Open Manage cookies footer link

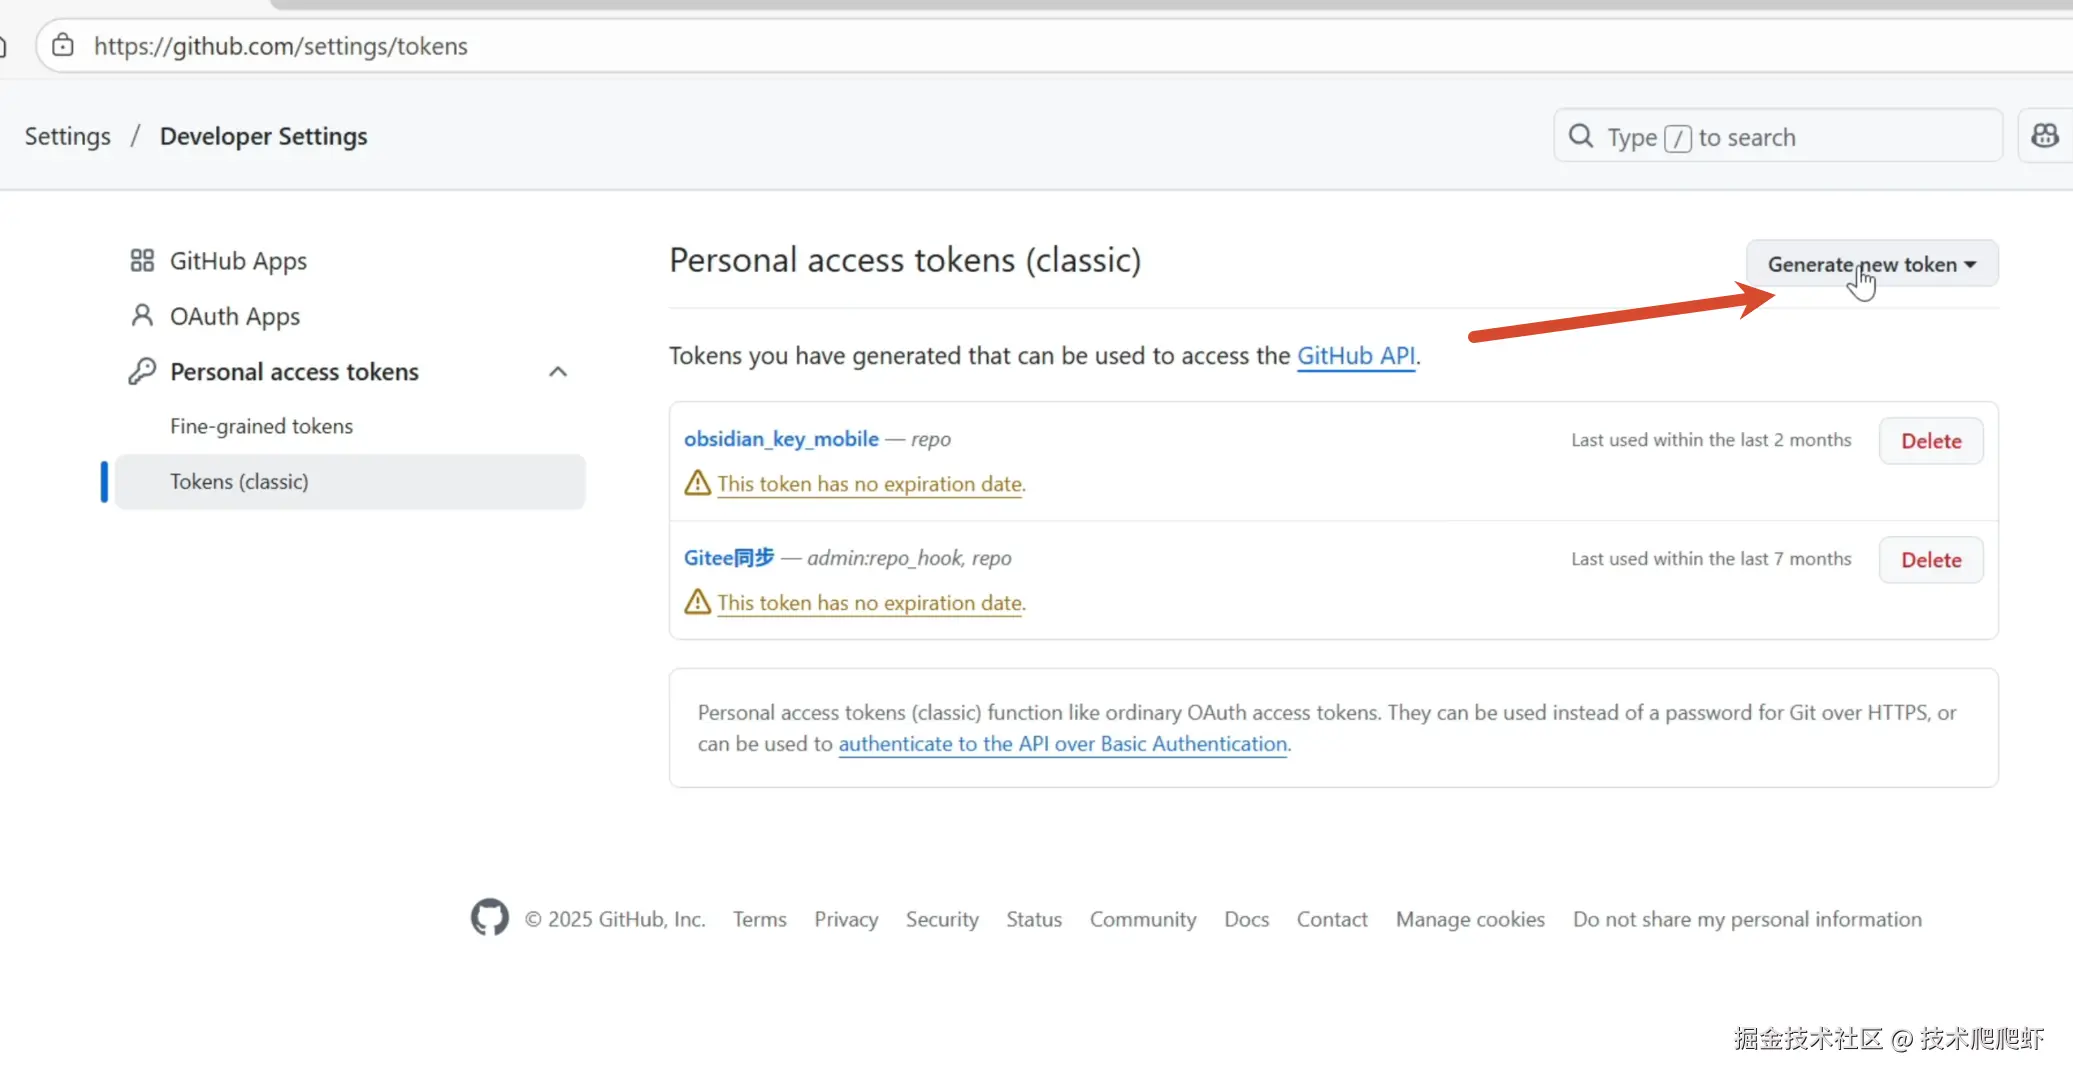tap(1469, 919)
